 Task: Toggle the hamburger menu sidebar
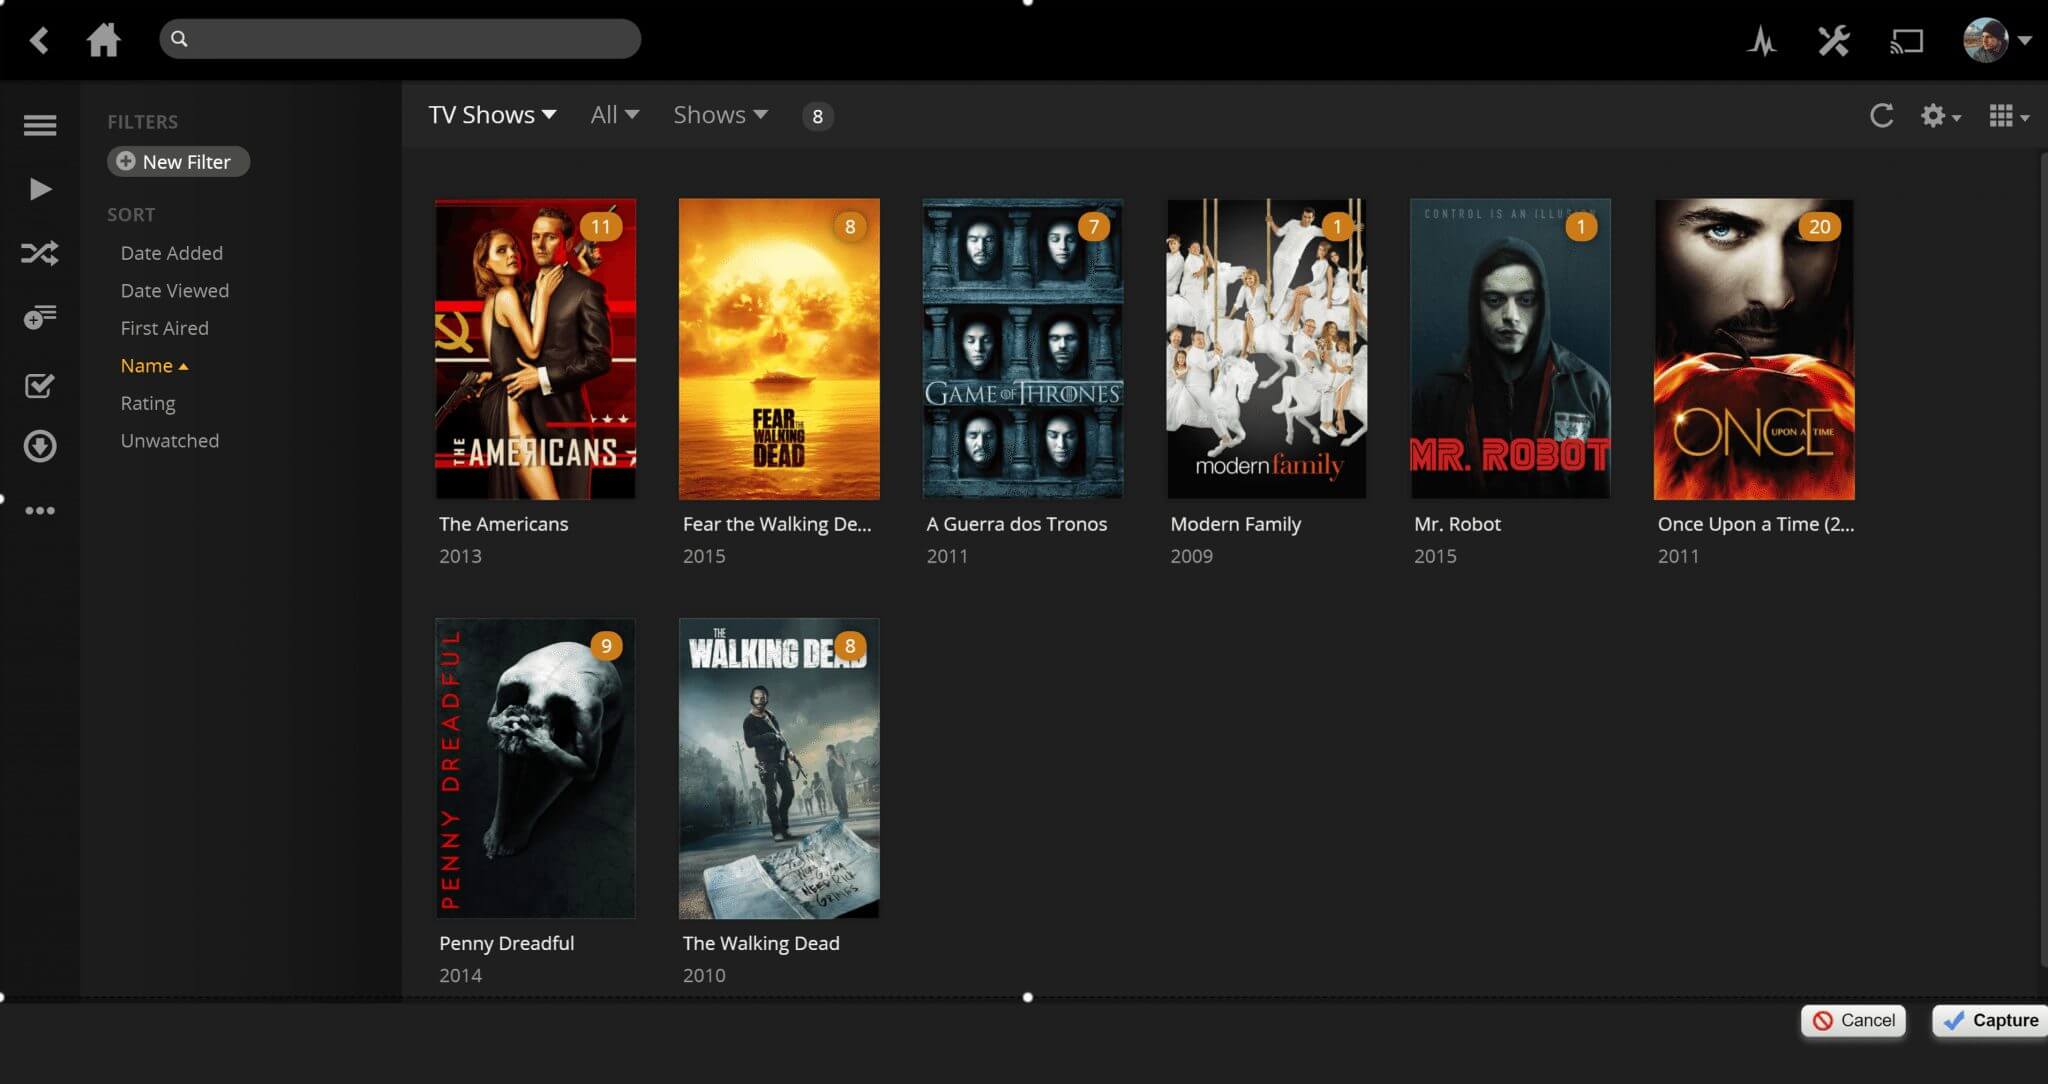point(40,125)
